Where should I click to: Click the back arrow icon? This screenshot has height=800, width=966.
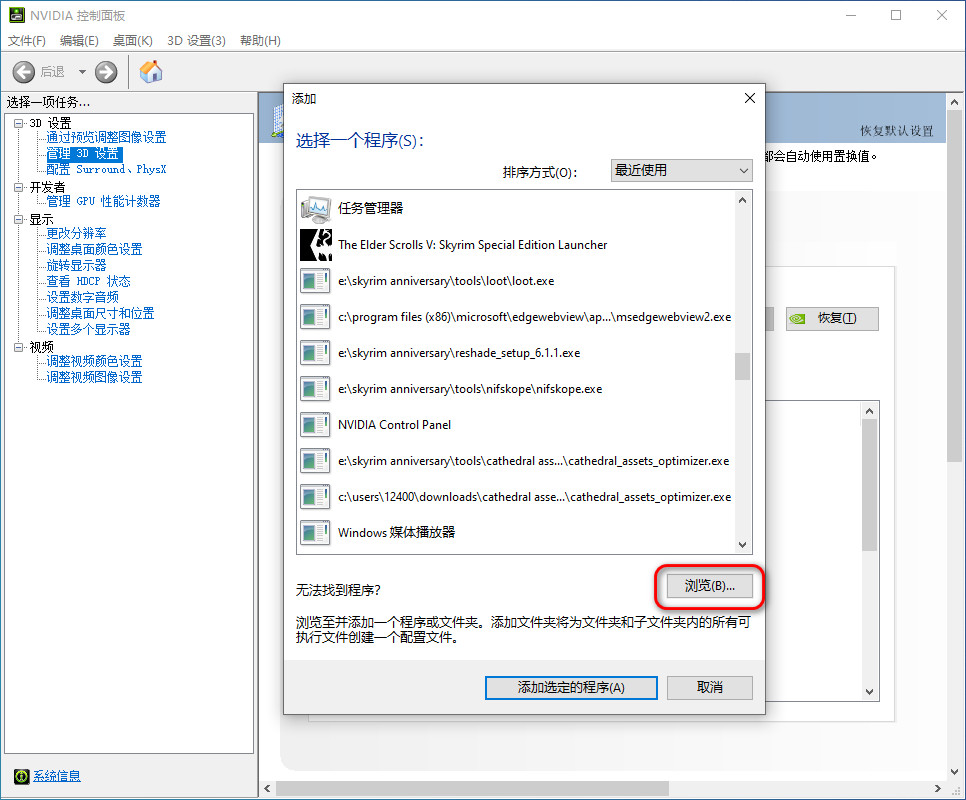pos(25,72)
